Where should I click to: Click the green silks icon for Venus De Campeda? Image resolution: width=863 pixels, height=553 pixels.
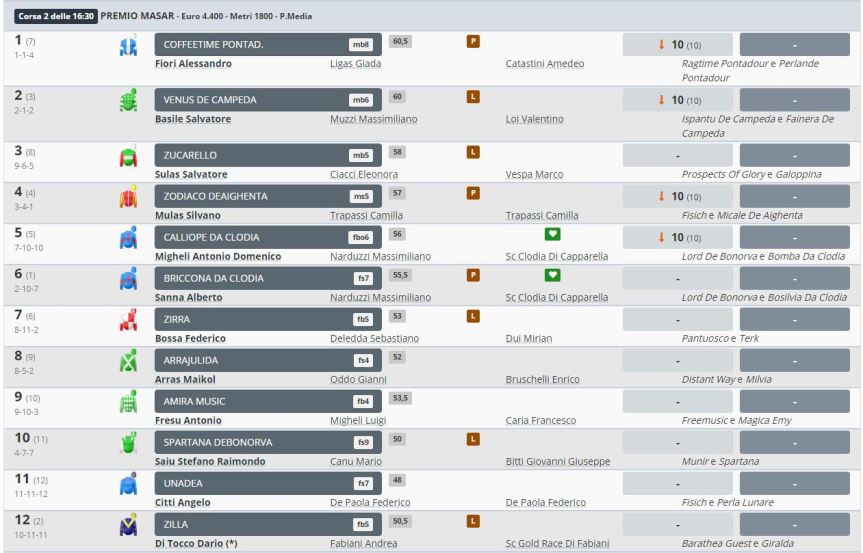(x=127, y=101)
